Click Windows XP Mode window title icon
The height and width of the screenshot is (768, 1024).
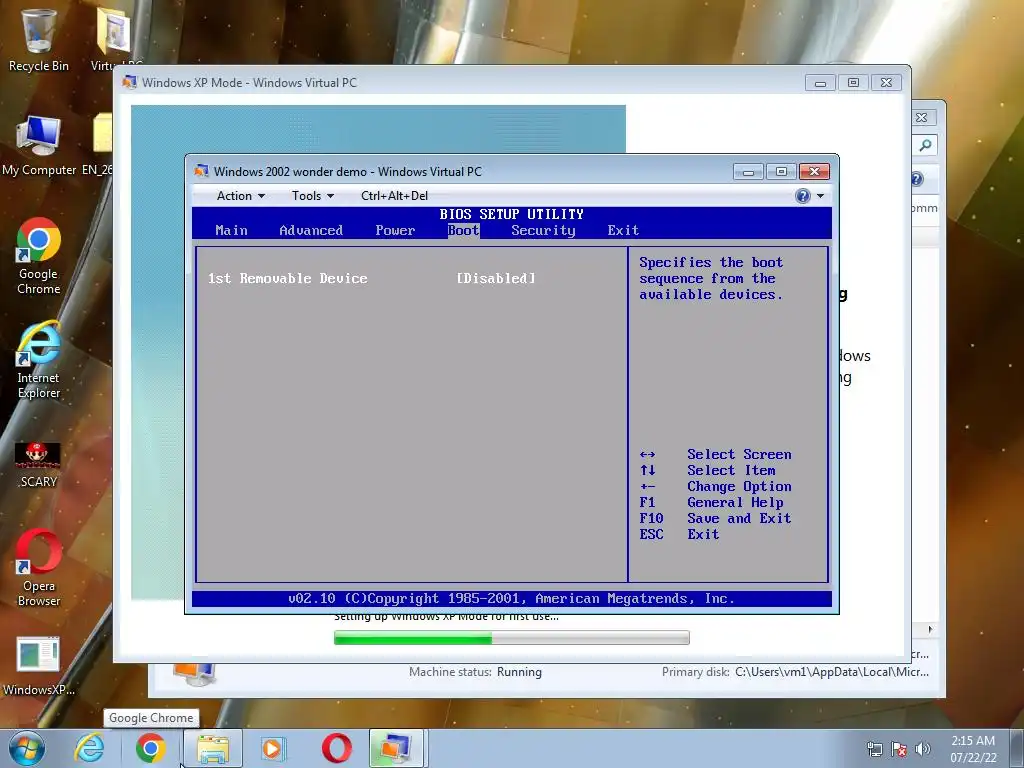(129, 82)
